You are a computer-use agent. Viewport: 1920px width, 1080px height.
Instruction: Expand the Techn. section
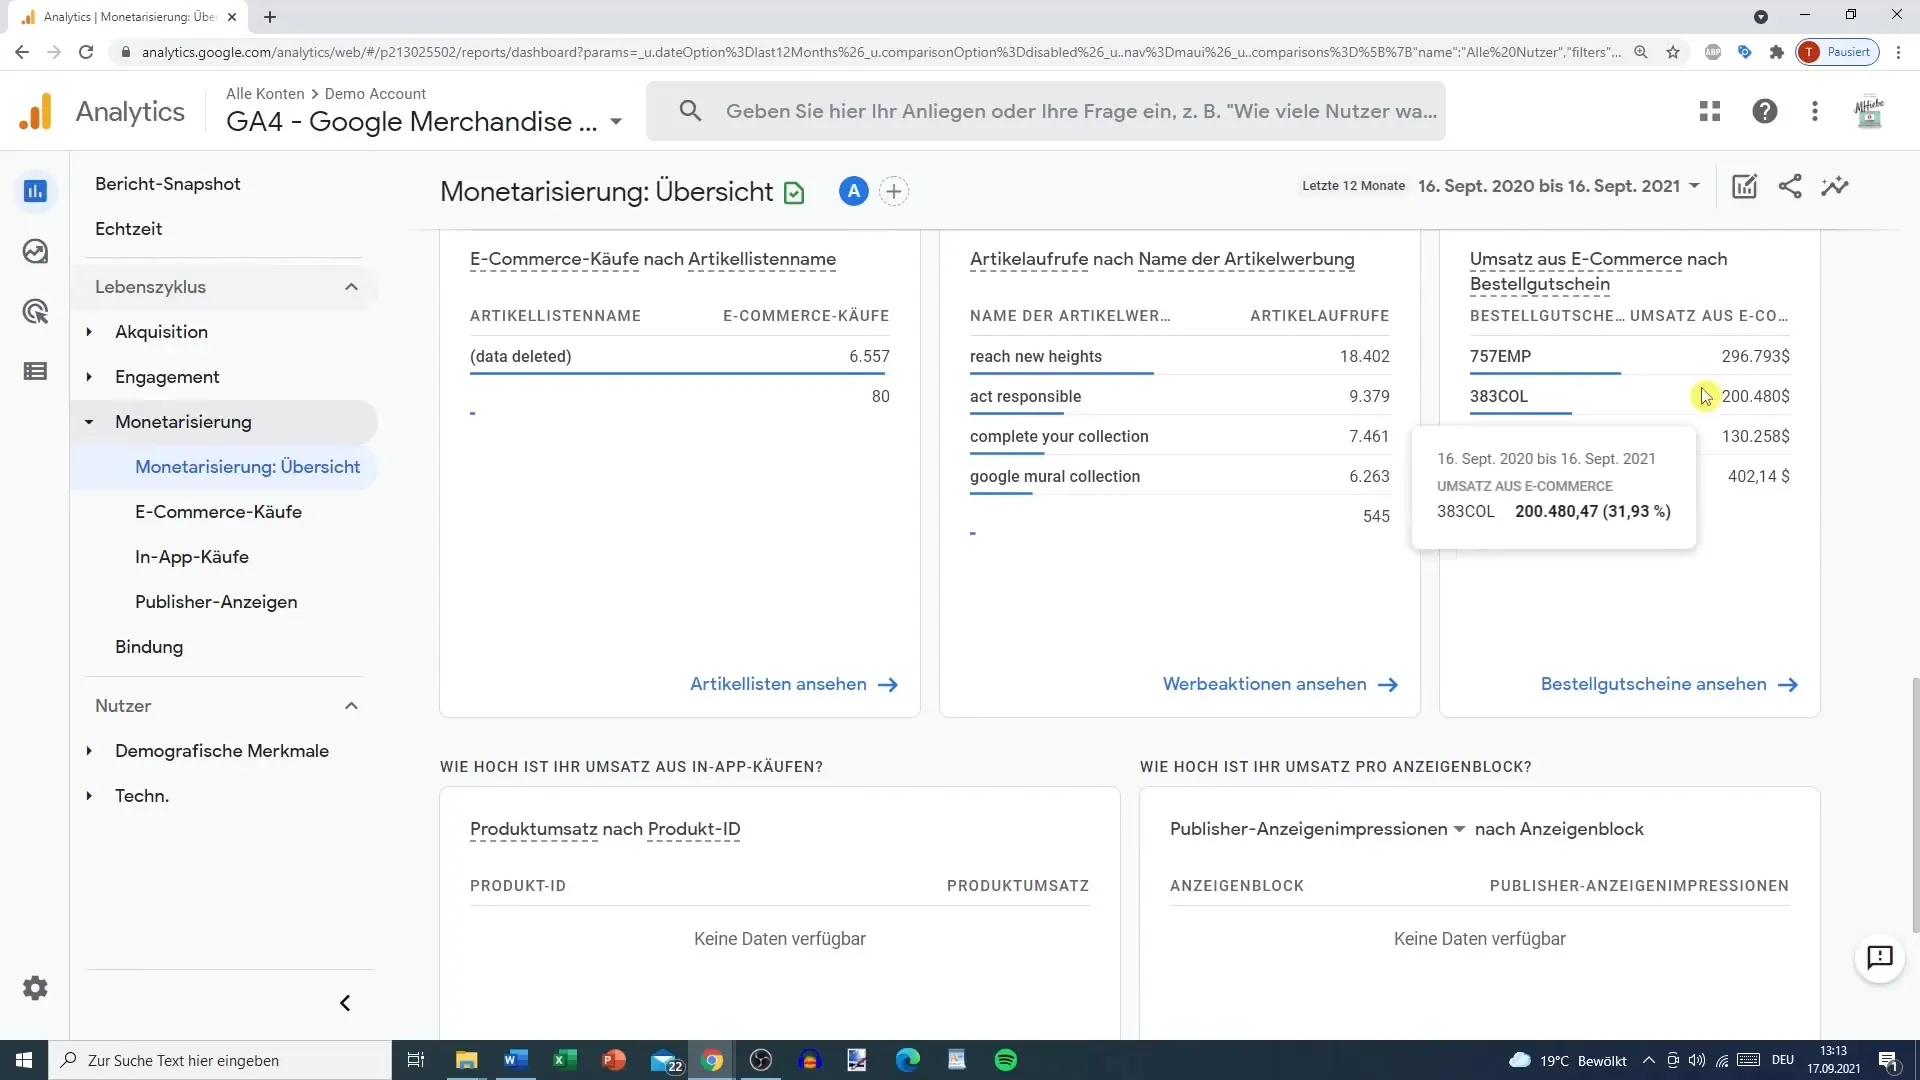89,796
